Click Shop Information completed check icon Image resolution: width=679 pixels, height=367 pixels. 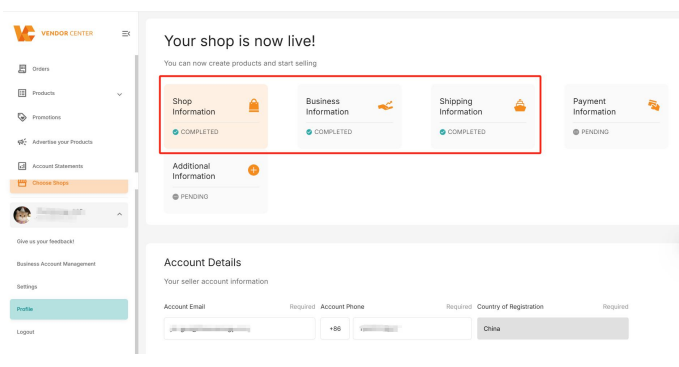(175, 132)
